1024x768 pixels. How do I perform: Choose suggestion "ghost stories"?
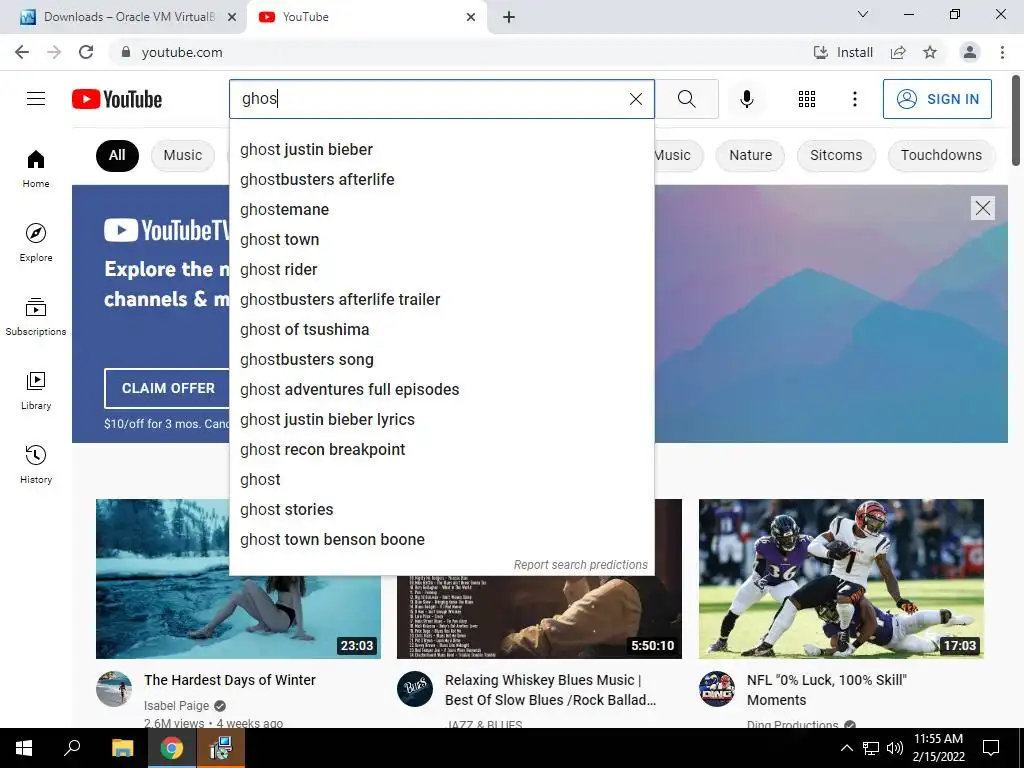pyautogui.click(x=442, y=510)
